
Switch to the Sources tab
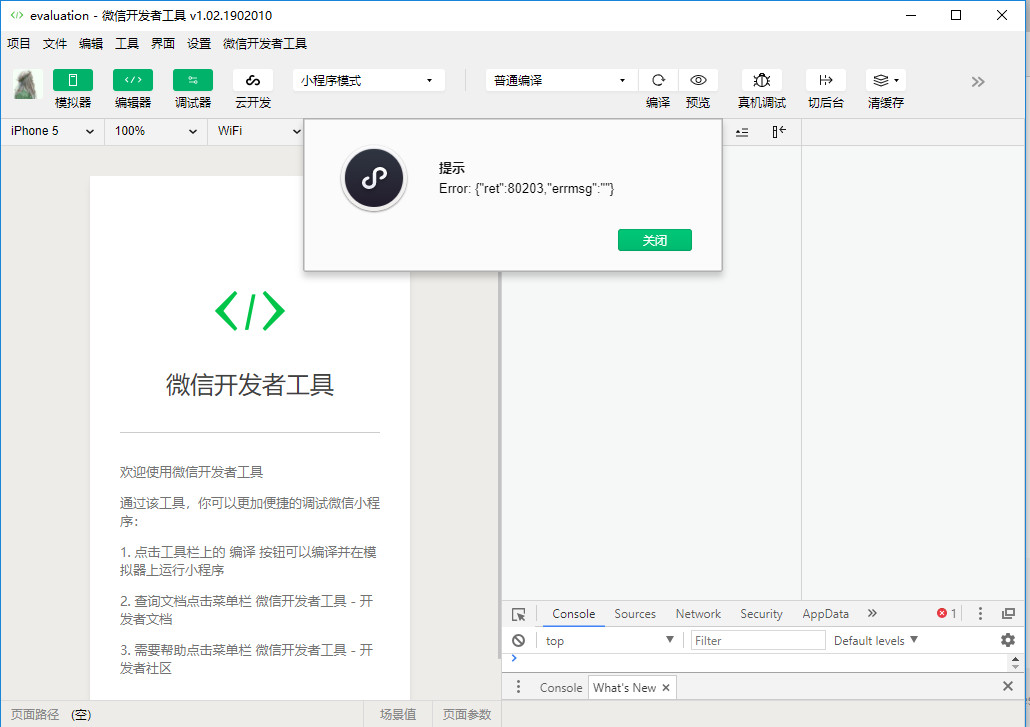635,614
